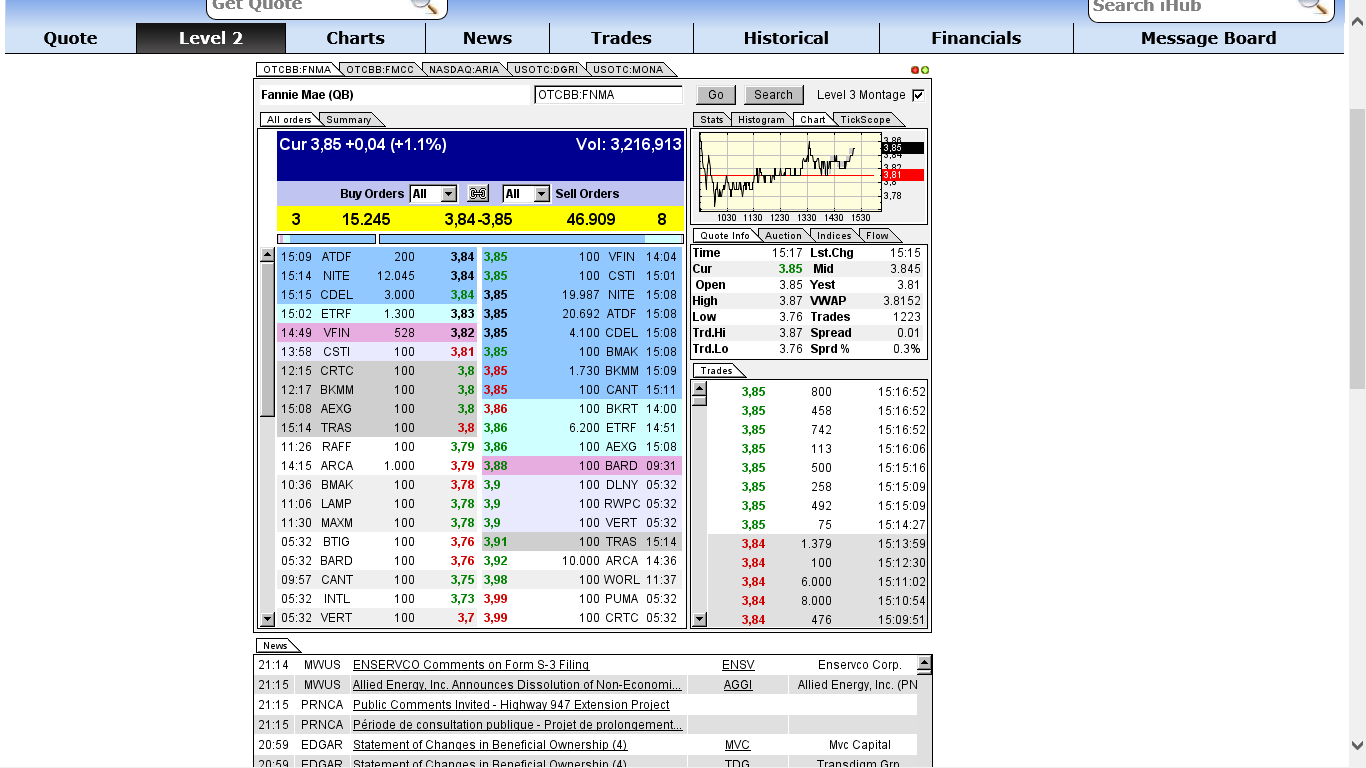Click the Get Quote magnifier icon
Viewport: 1366px width, 768px height.
[x=425, y=5]
